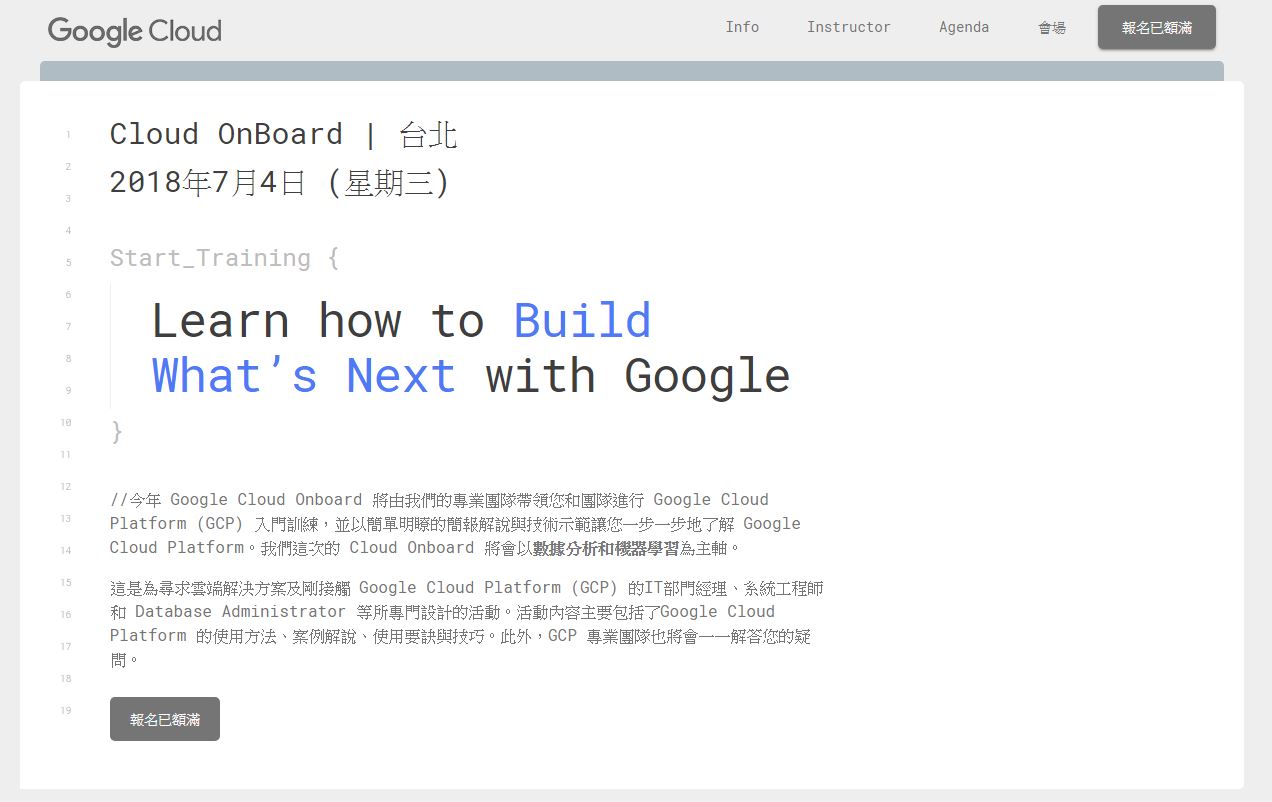Click the date text 2018年7月4日 (星期三)
1272x802 pixels.
(280, 183)
